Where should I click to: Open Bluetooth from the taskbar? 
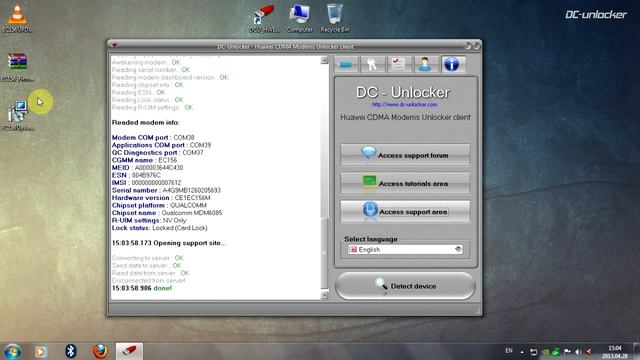pos(71,351)
